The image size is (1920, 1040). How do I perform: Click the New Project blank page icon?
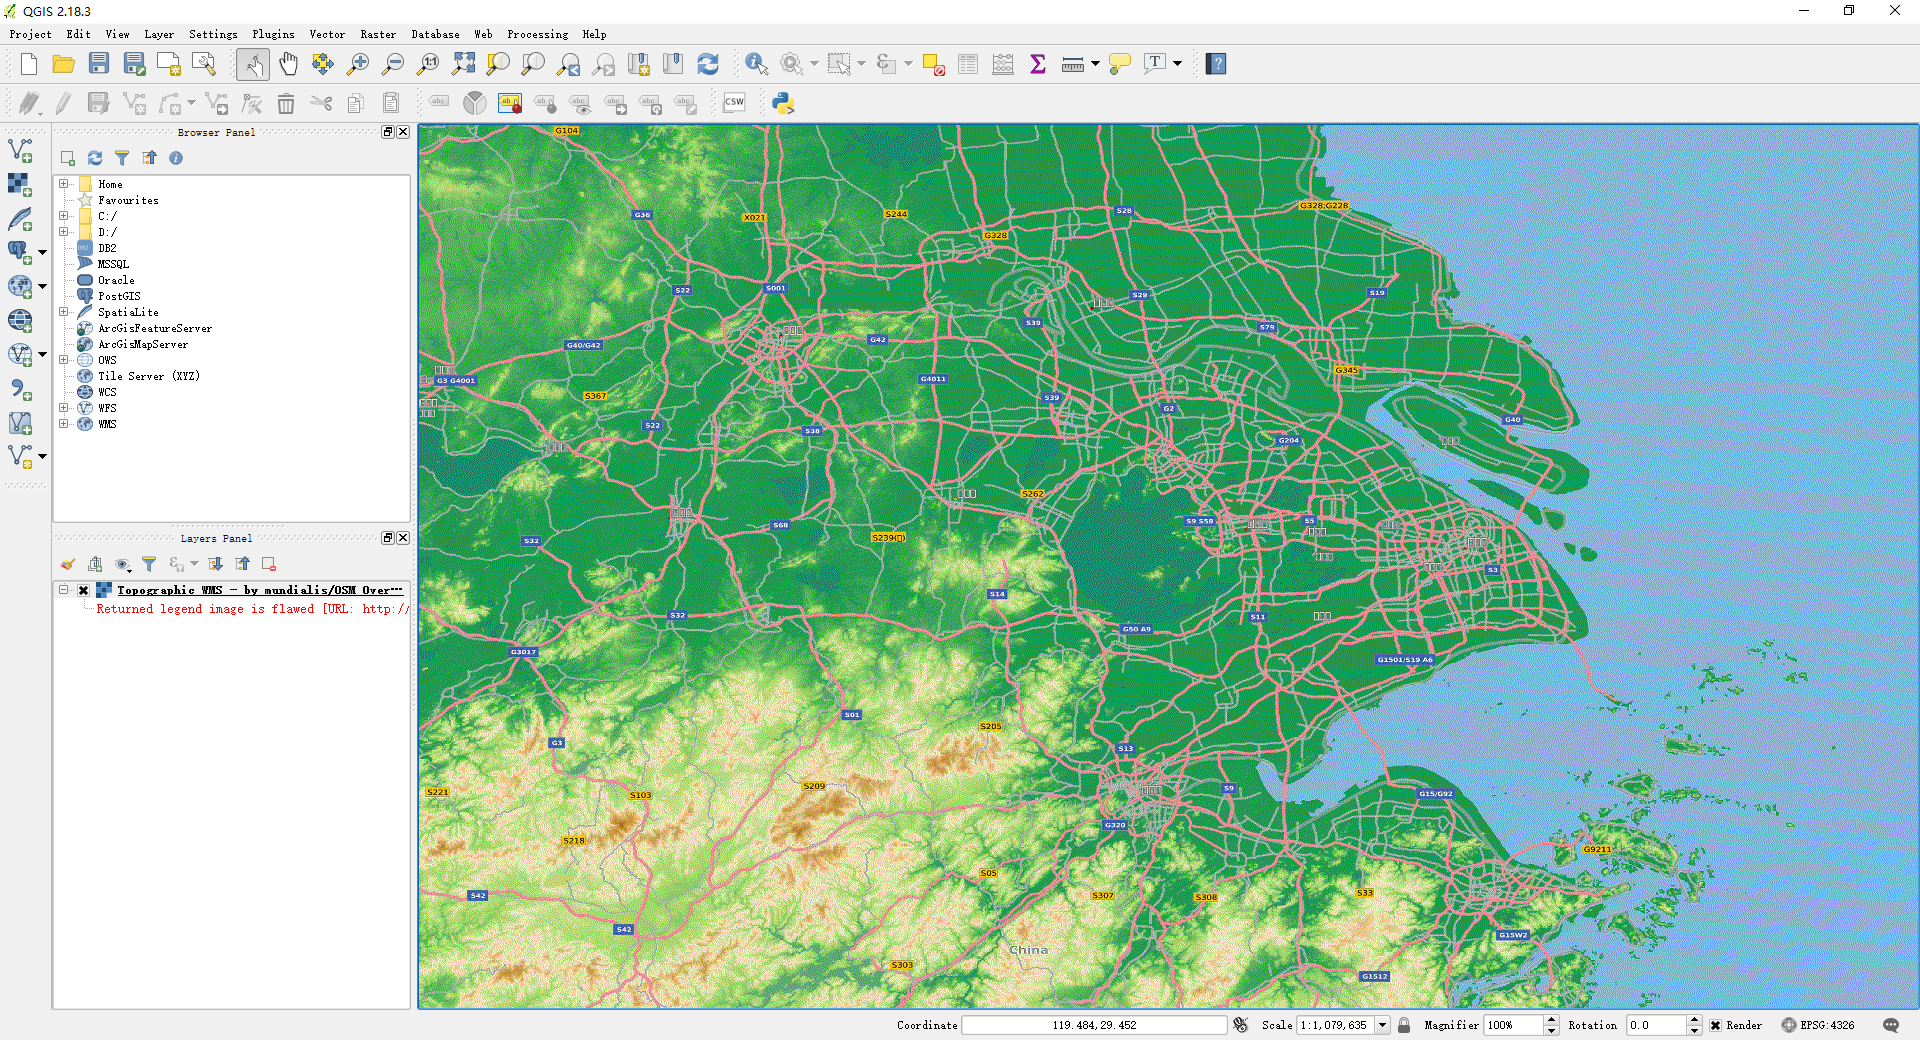[29, 65]
